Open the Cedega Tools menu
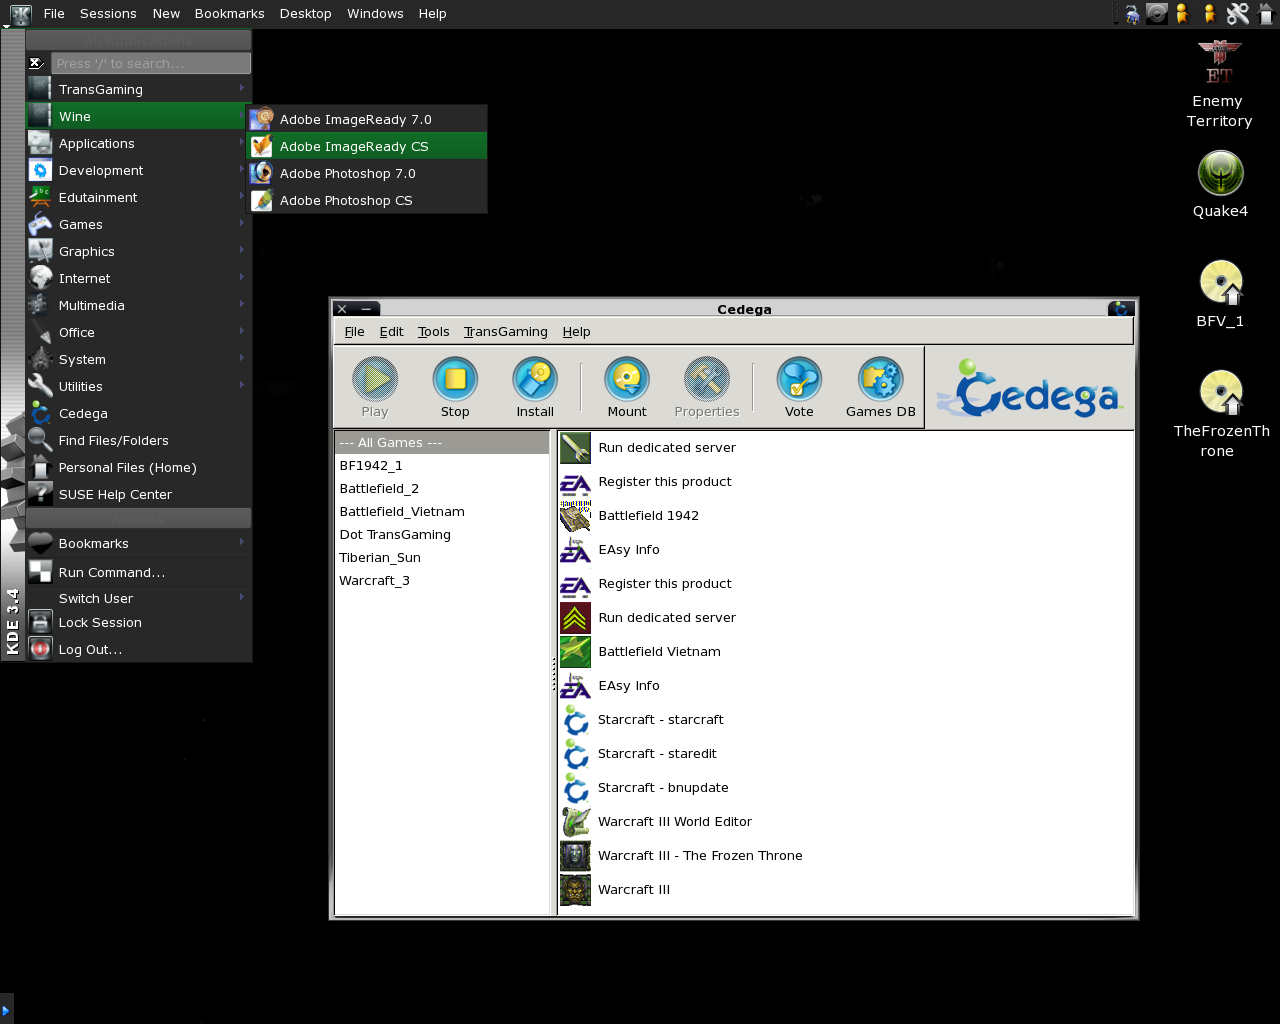 [433, 332]
